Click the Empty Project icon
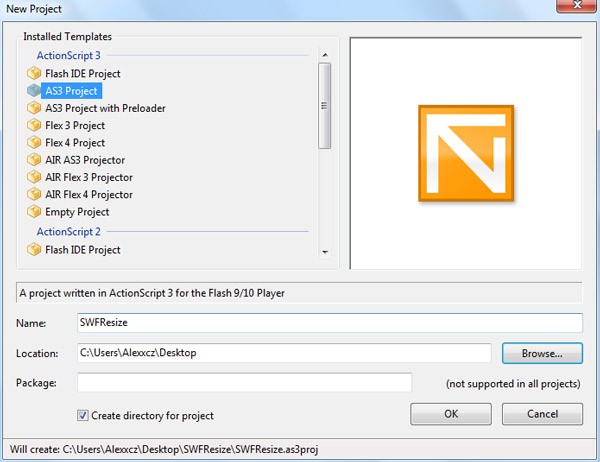This screenshot has width=600, height=462. [34, 211]
